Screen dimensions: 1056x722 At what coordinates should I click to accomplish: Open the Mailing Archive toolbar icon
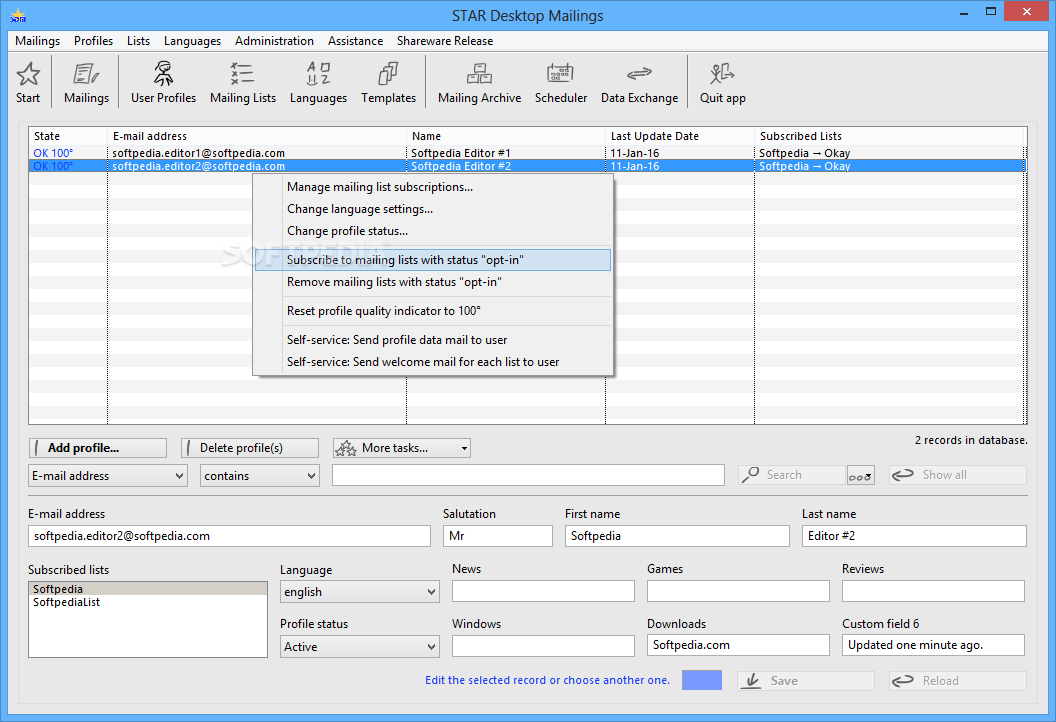click(479, 82)
